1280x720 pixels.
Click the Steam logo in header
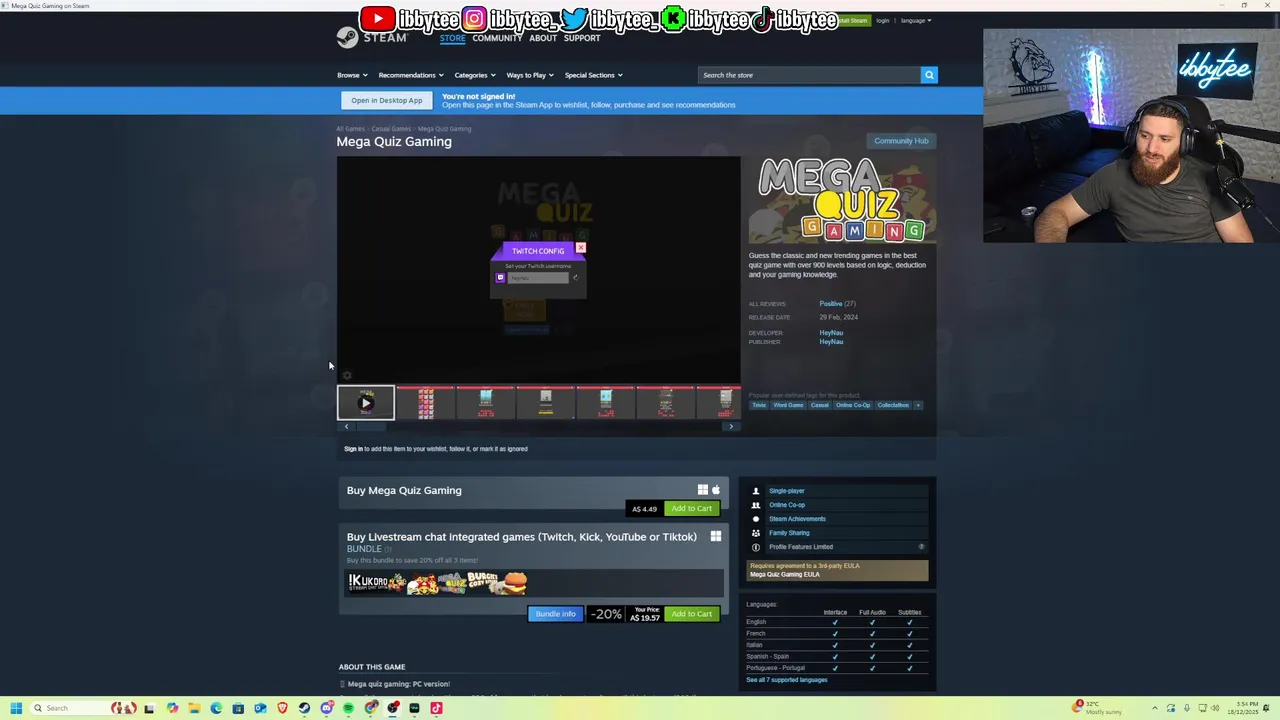click(x=371, y=37)
